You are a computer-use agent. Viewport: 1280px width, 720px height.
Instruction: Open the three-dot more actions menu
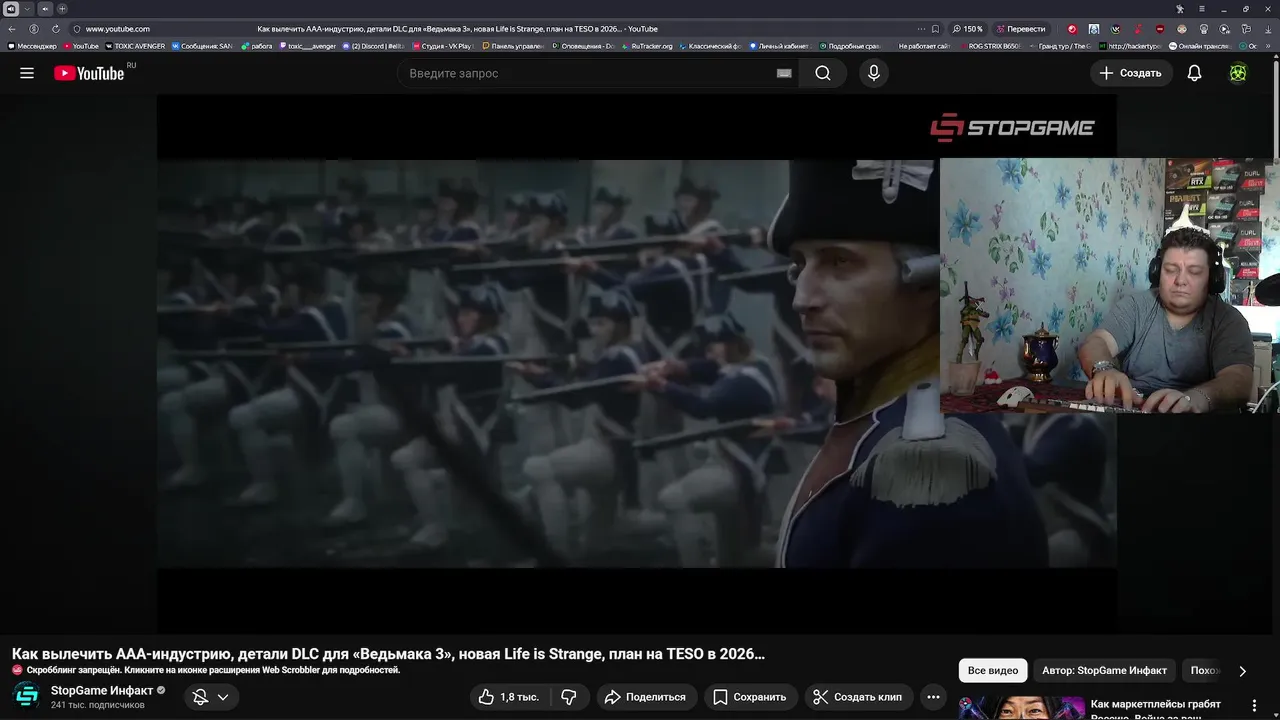point(933,697)
